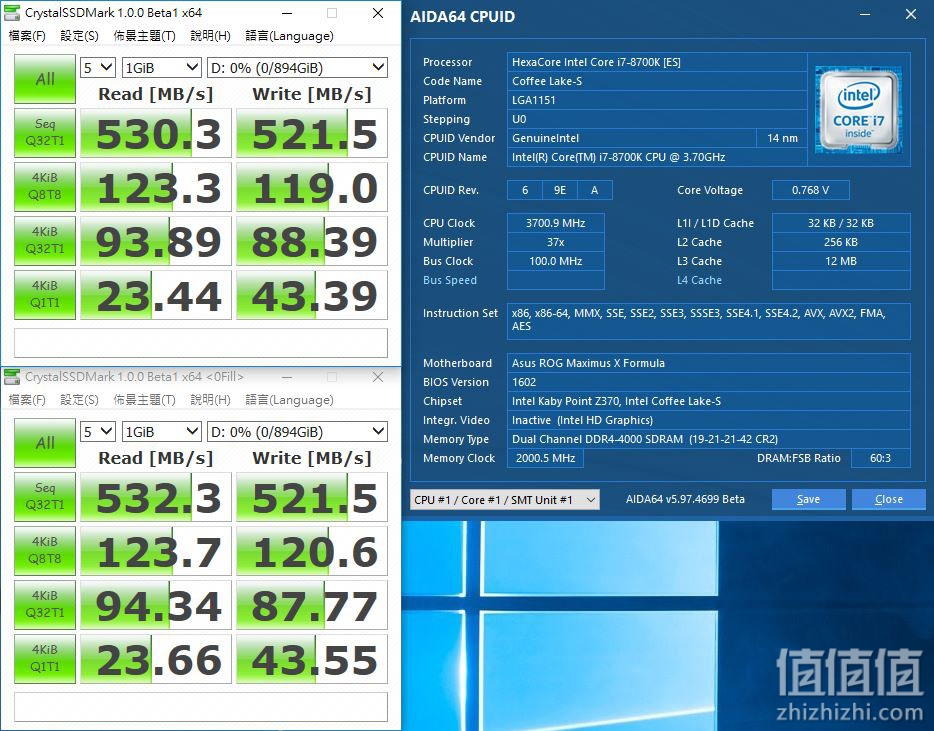Start 4KiB Q8T8 test in top window
This screenshot has height=731, width=934.
pos(45,186)
